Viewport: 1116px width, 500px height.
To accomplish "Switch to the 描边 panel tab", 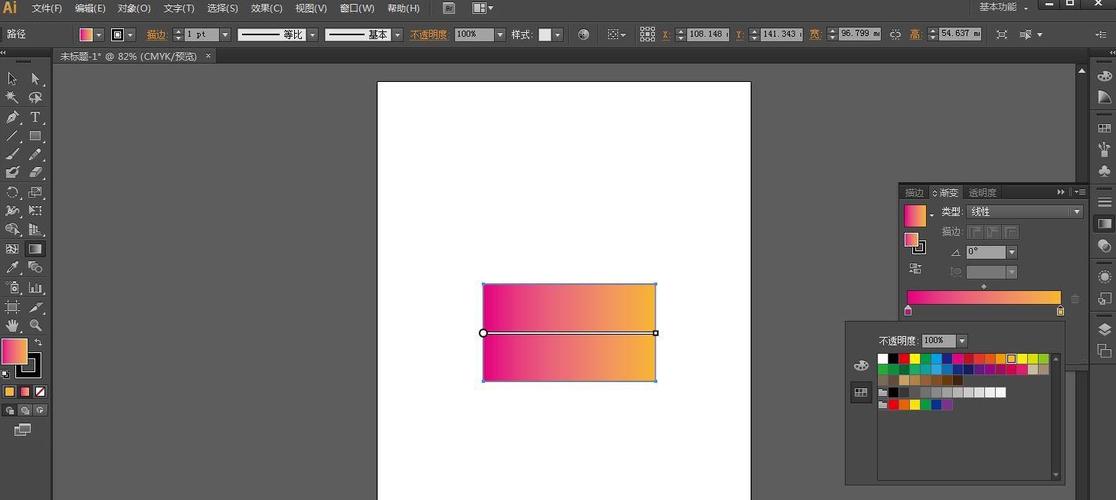I will click(x=914, y=192).
